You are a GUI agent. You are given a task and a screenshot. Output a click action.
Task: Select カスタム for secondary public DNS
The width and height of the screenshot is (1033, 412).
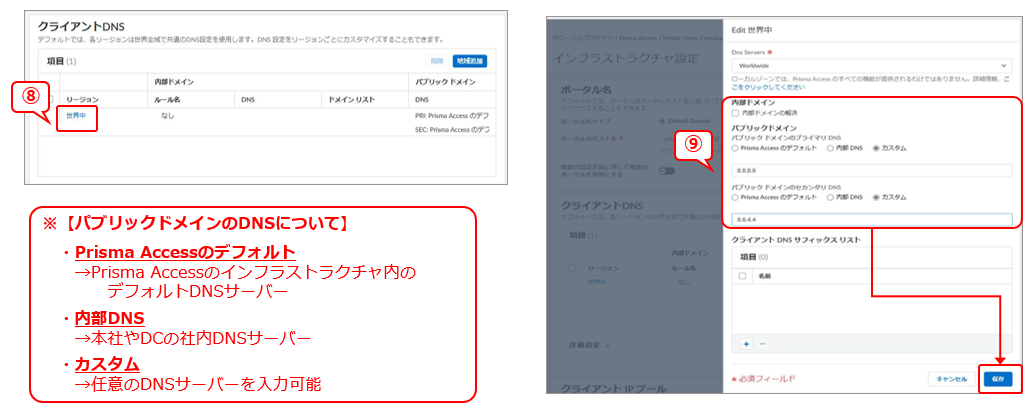pyautogui.click(x=876, y=197)
